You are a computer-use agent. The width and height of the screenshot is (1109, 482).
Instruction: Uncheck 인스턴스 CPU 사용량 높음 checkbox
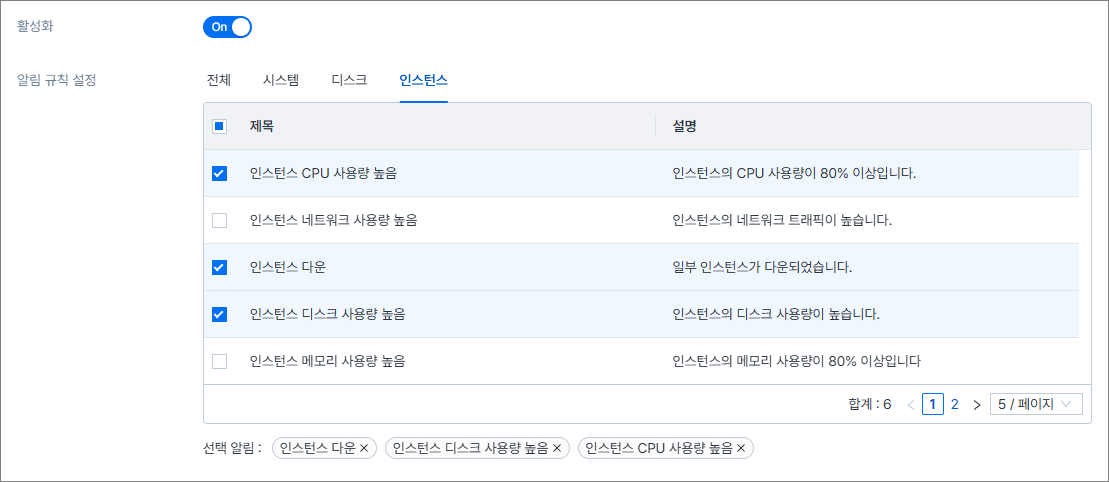point(220,174)
